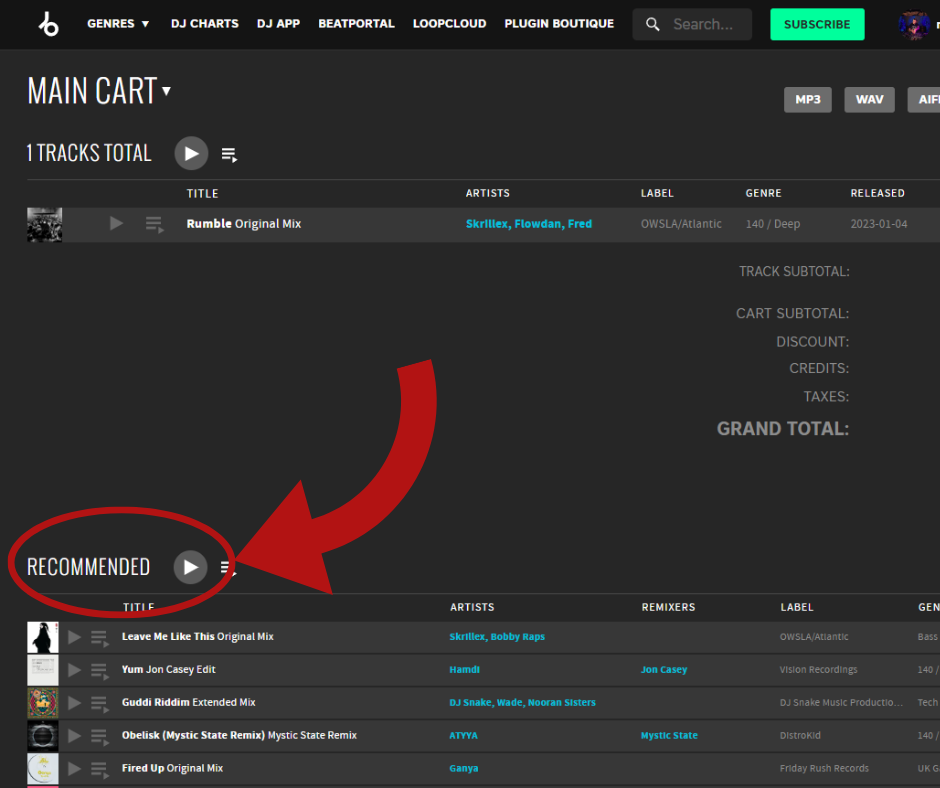The image size is (940, 788).
Task: Open Yum track artwork thumbnail
Action: pos(43,670)
